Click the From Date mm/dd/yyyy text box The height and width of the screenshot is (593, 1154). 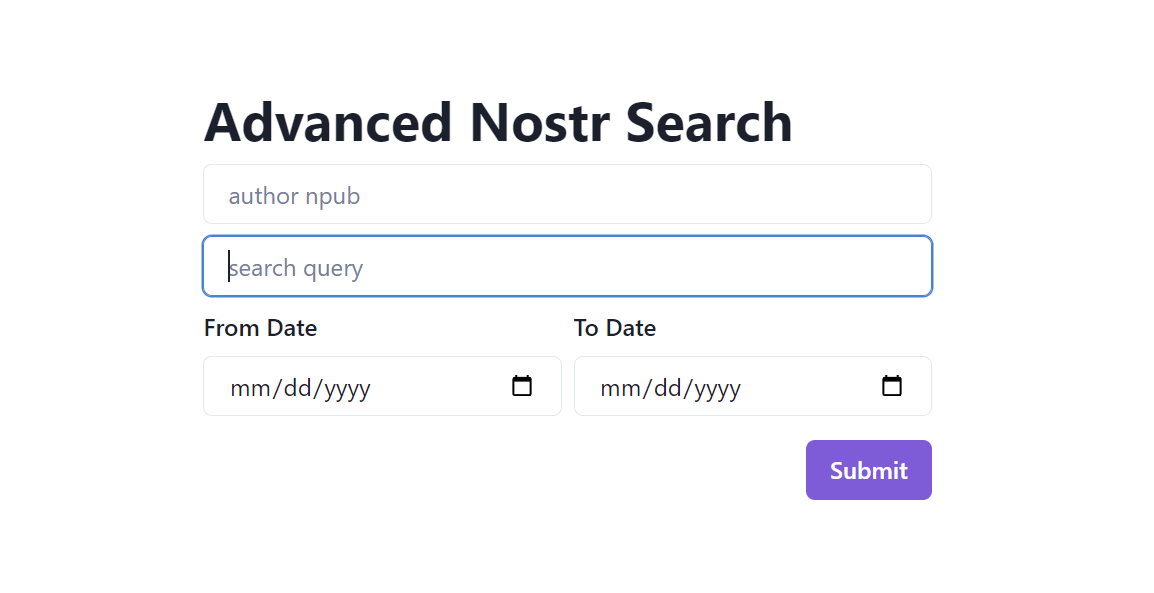(x=300, y=387)
